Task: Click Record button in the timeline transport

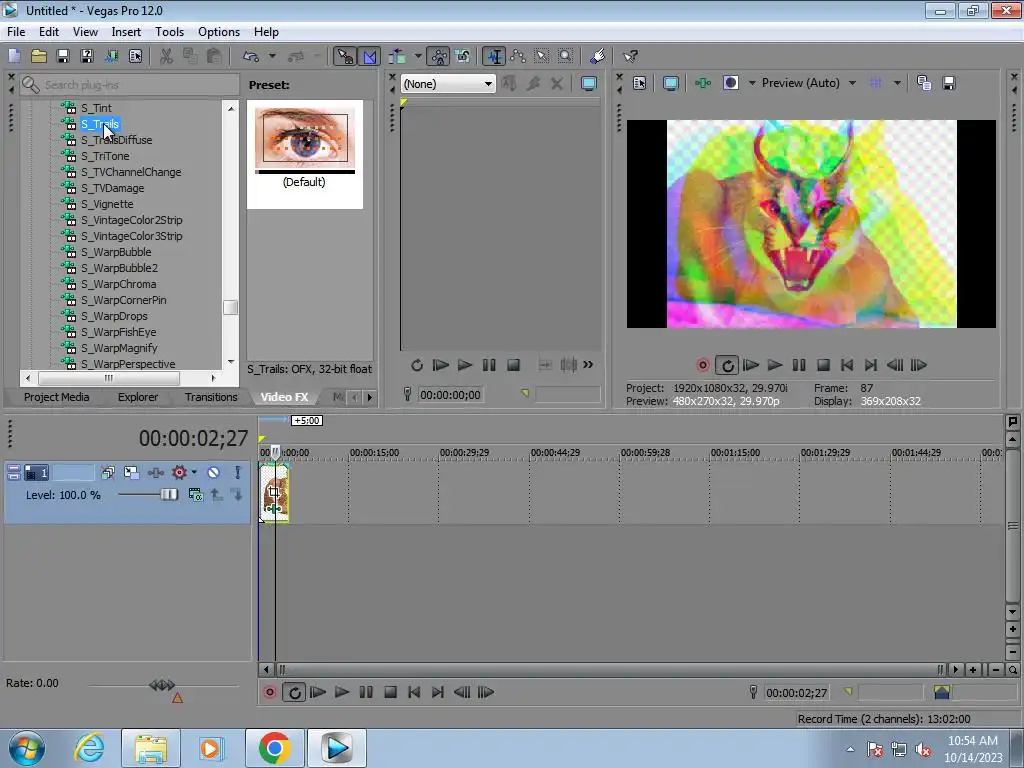Action: 269,692
